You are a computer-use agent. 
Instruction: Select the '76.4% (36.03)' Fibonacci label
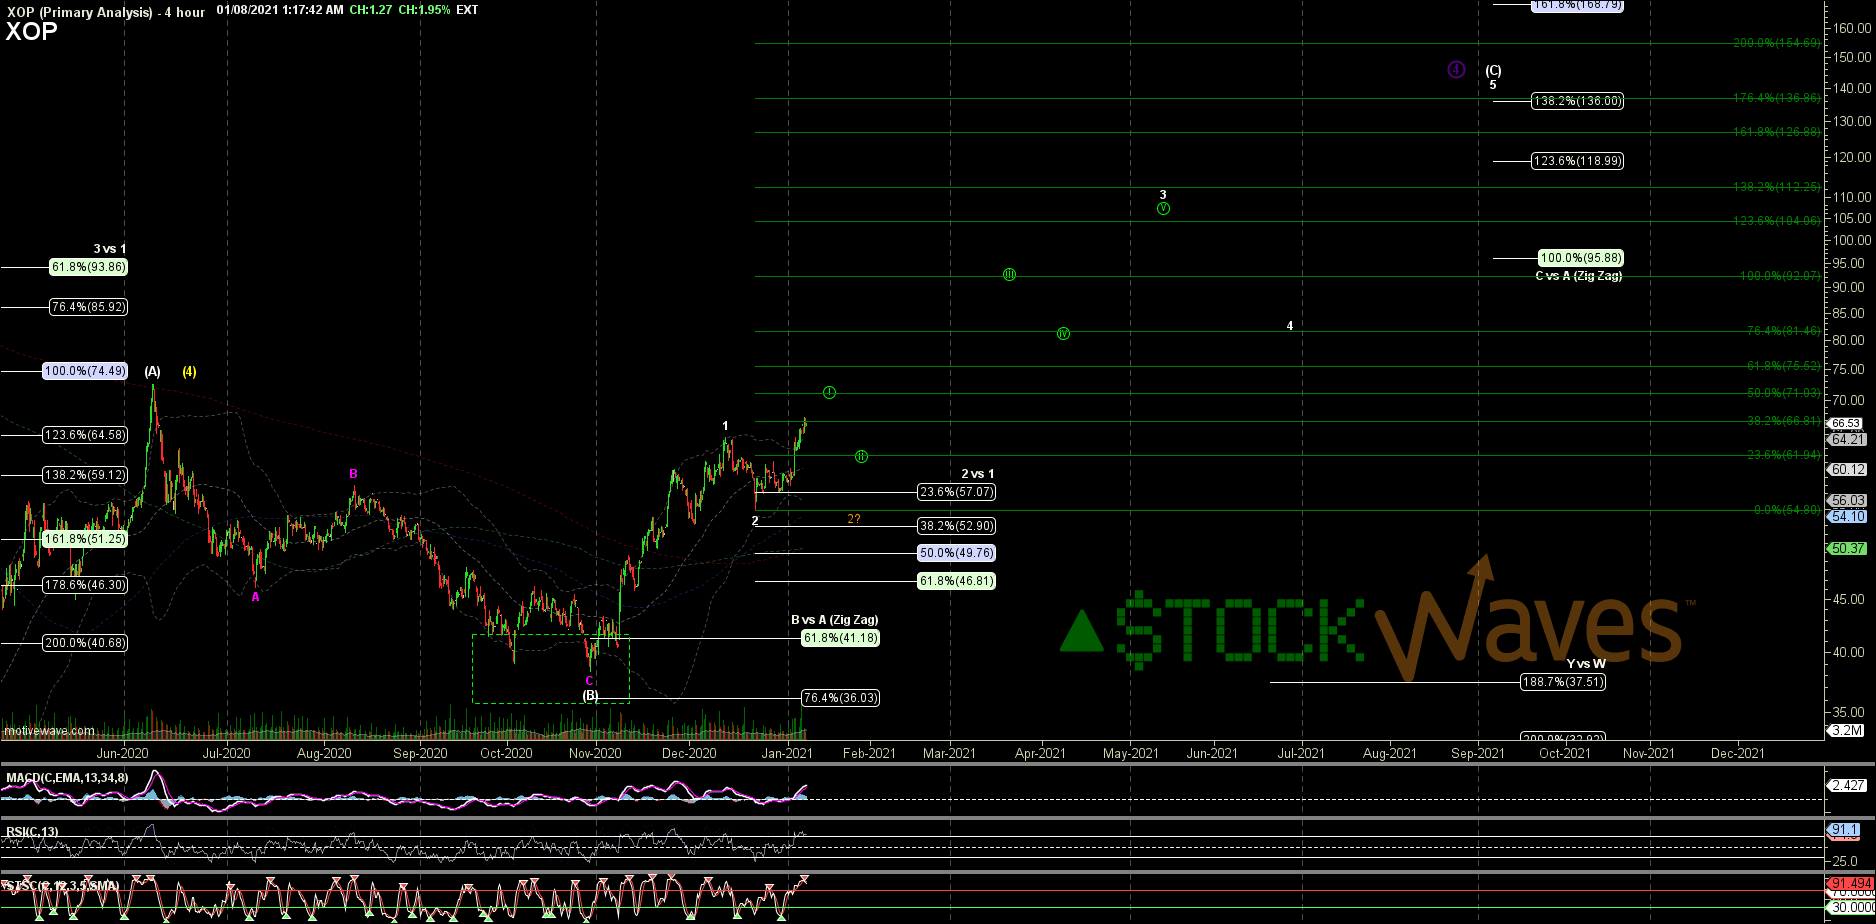pos(842,698)
